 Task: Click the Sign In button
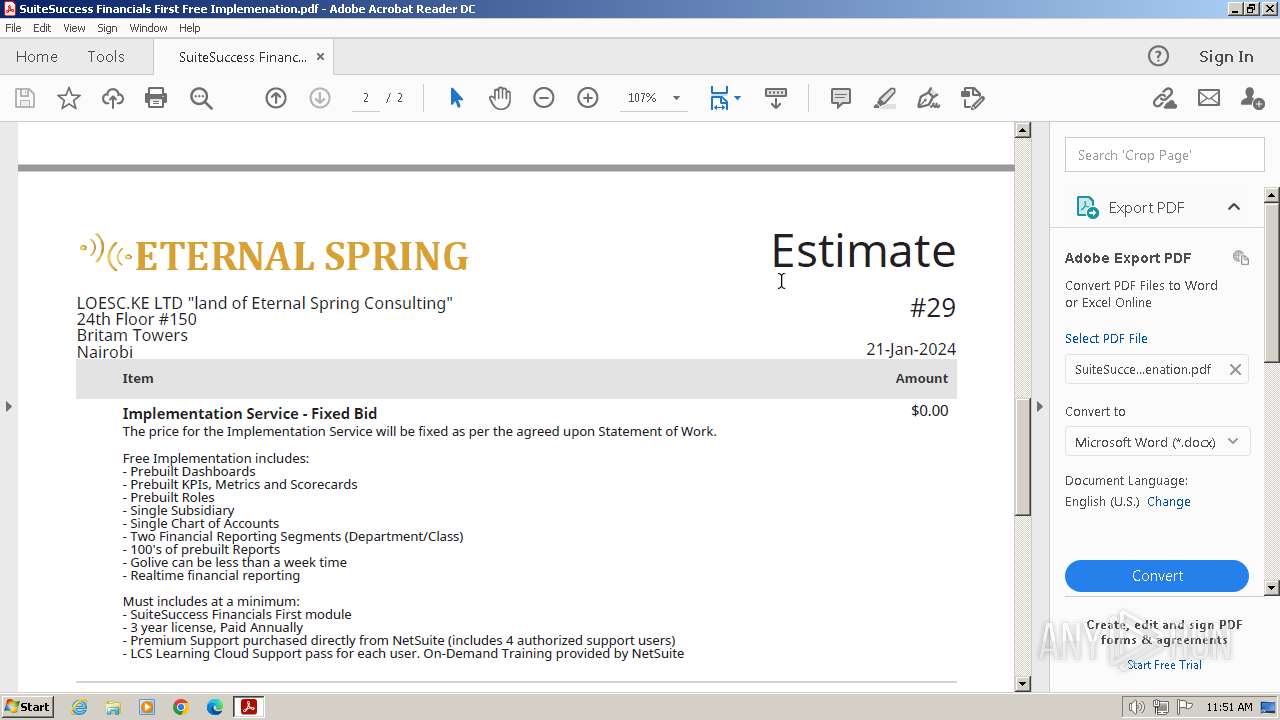(x=1226, y=57)
